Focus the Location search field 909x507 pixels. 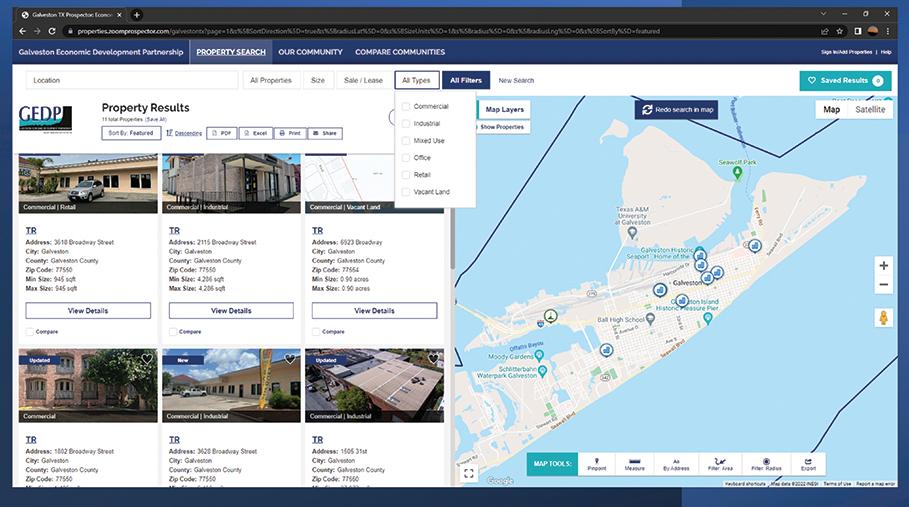(x=132, y=81)
